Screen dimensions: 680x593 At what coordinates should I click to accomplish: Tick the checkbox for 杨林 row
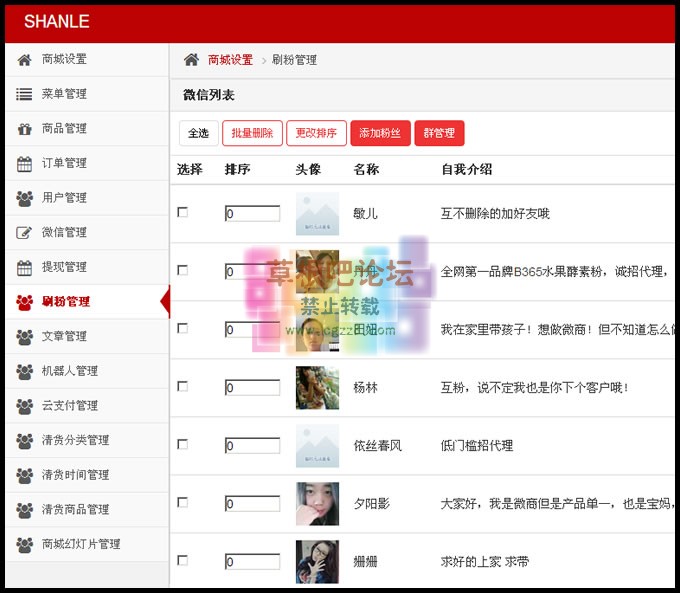[183, 387]
